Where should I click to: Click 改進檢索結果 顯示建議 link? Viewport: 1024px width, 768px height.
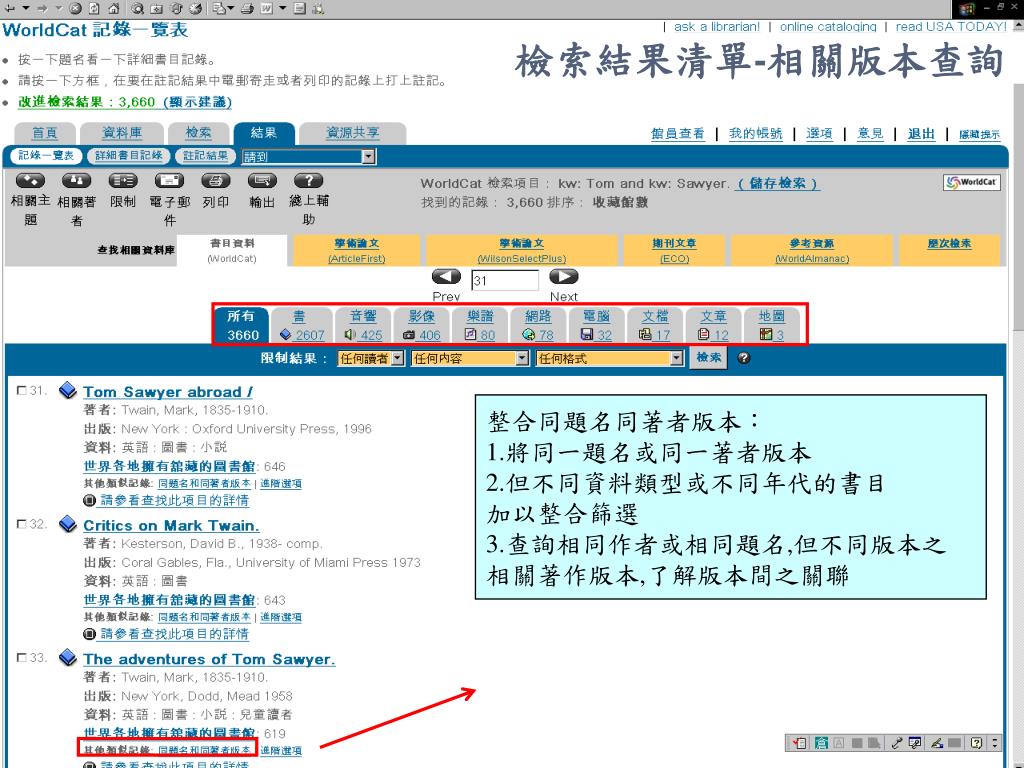125,102
